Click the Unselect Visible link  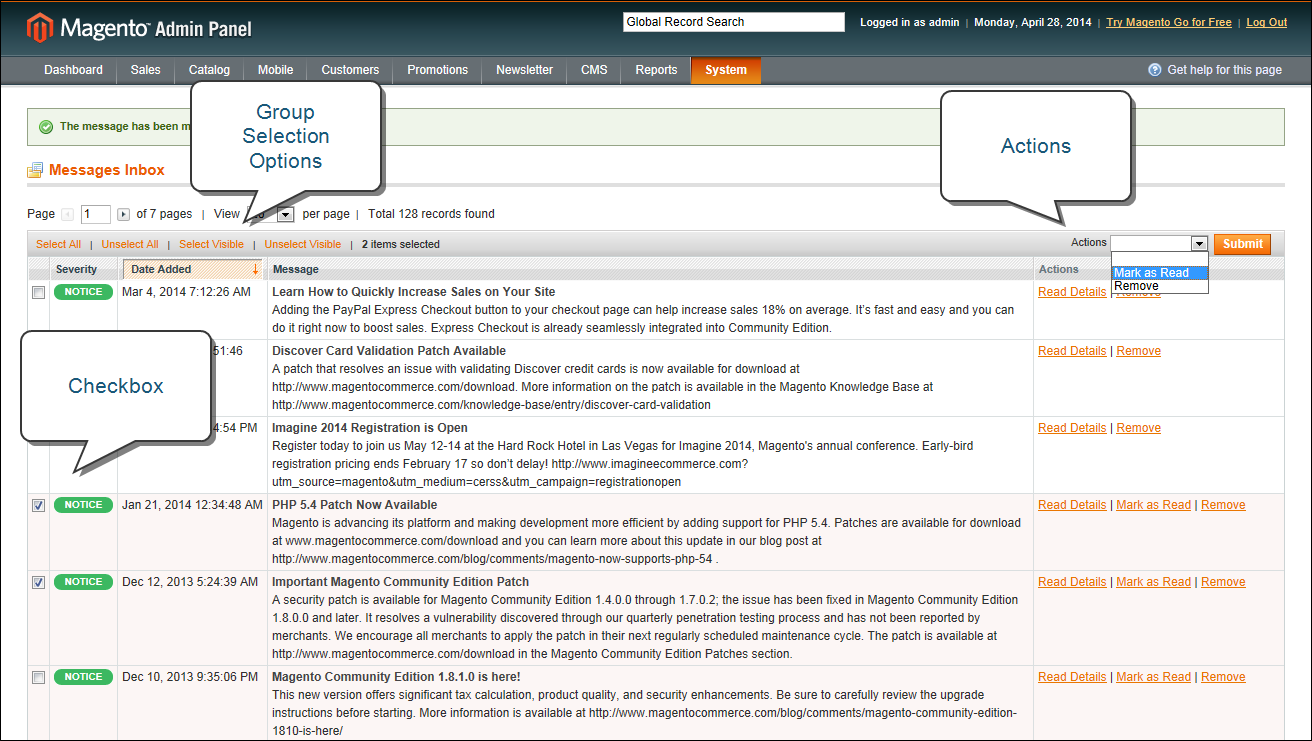coord(303,244)
